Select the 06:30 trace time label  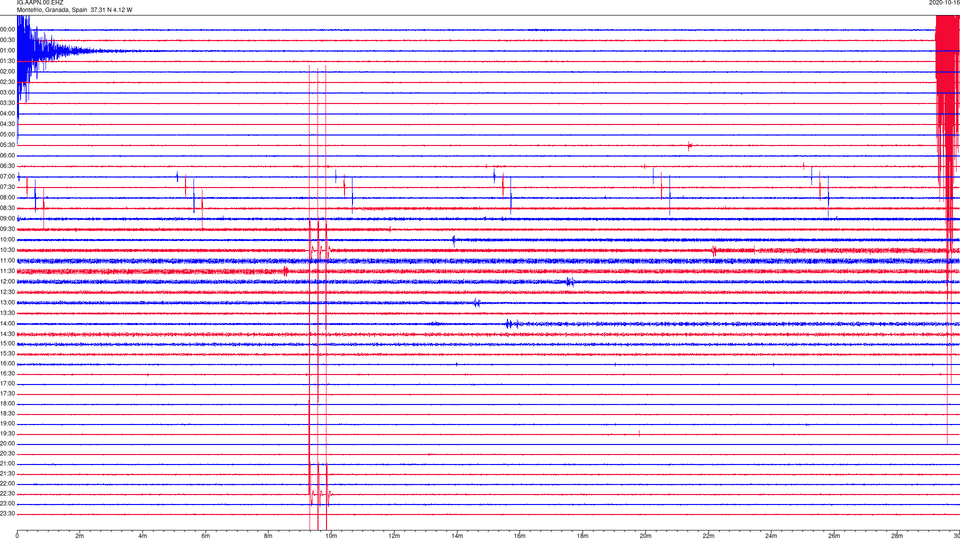[x=8, y=166]
